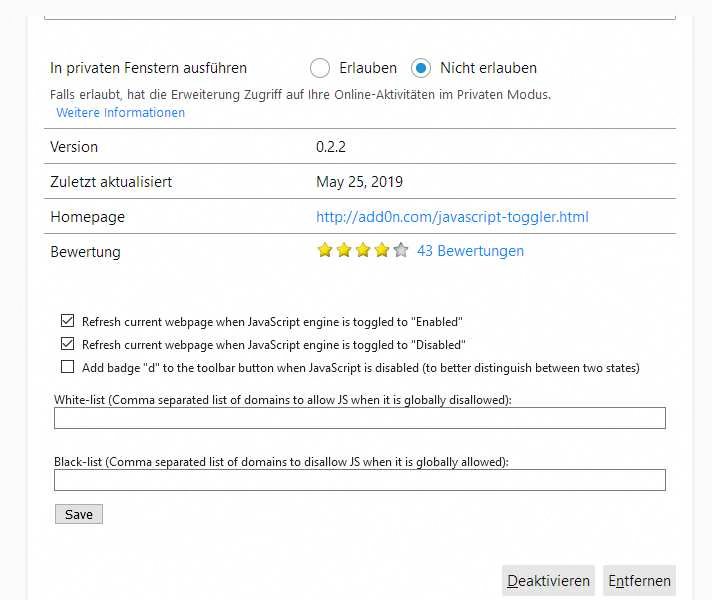Image resolution: width=712 pixels, height=600 pixels.
Task: Click the White-list domains input field
Action: [360, 418]
